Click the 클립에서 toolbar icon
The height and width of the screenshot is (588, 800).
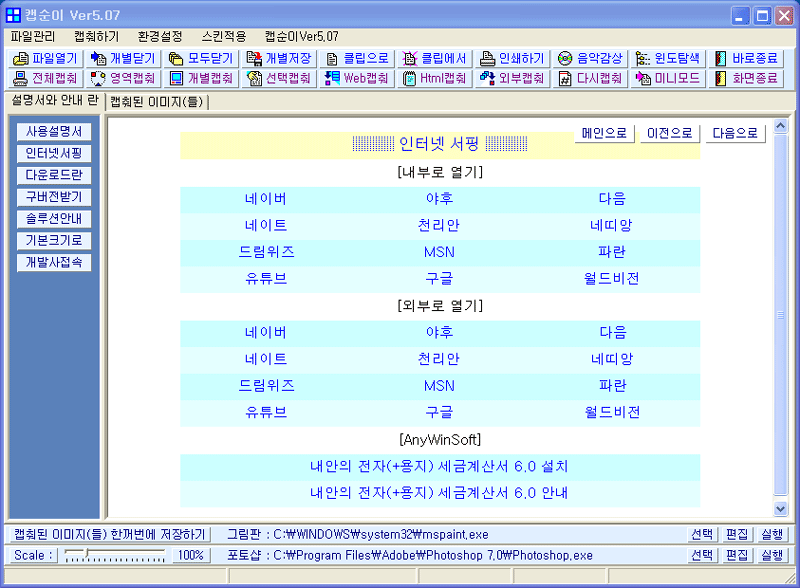409,59
